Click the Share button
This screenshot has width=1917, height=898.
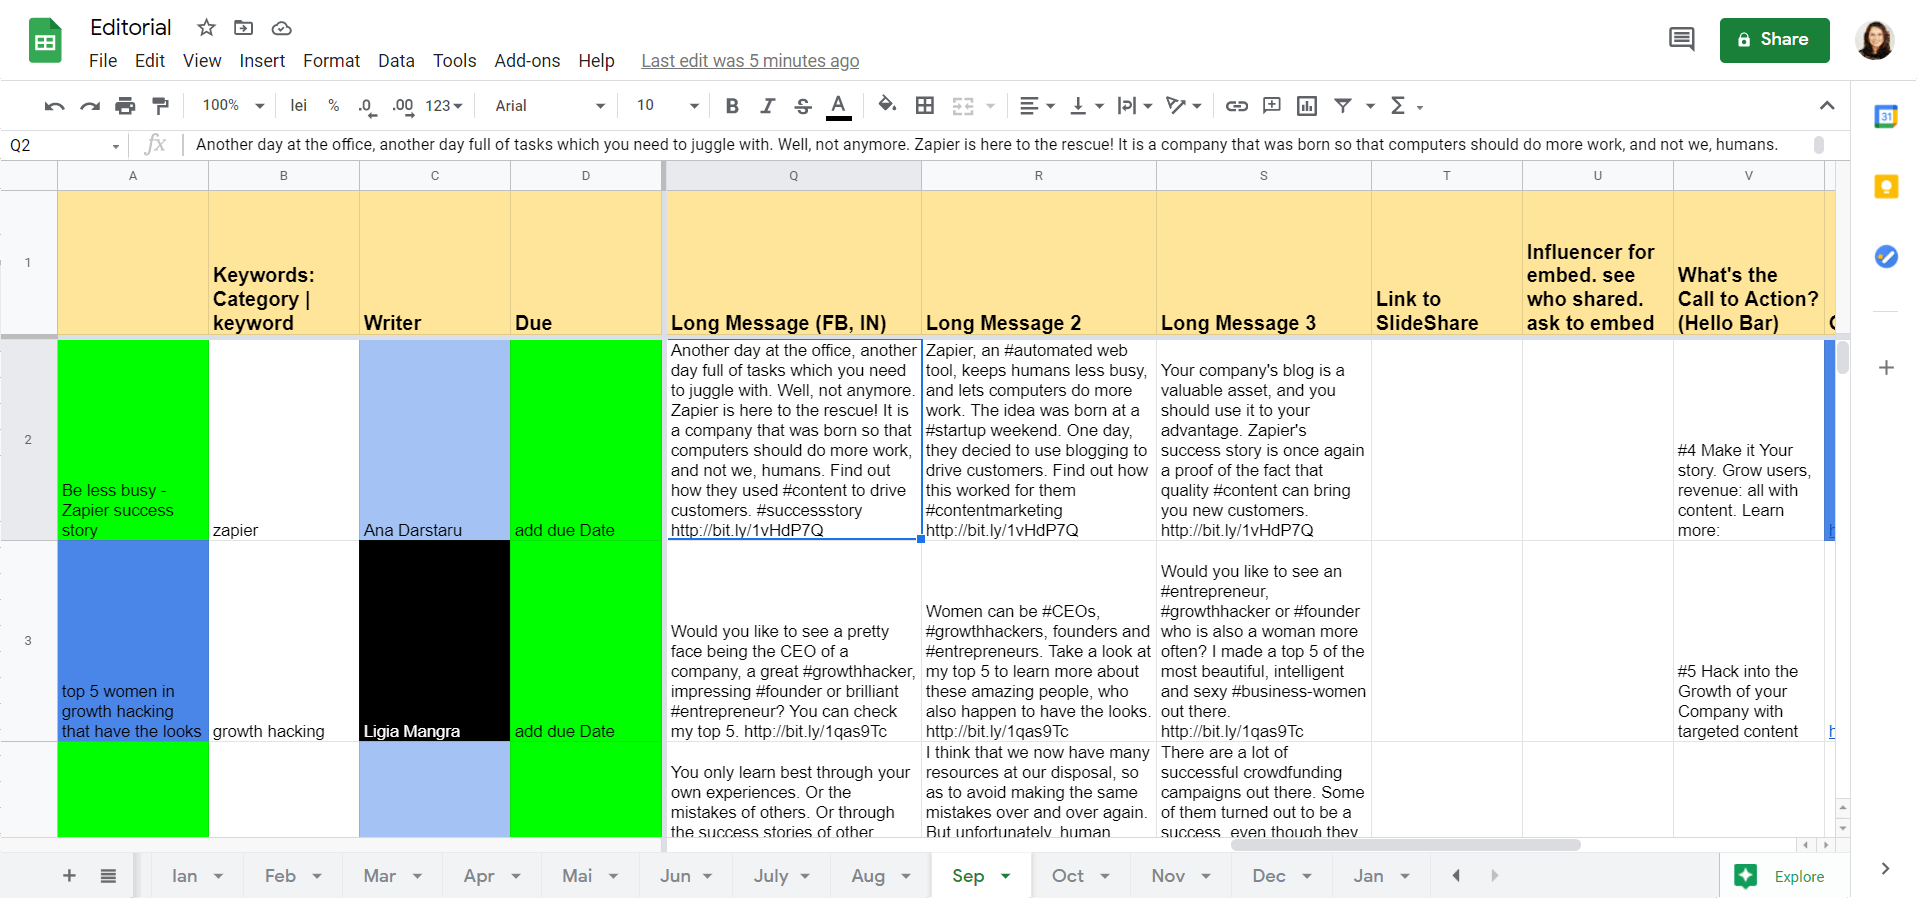pos(1774,40)
